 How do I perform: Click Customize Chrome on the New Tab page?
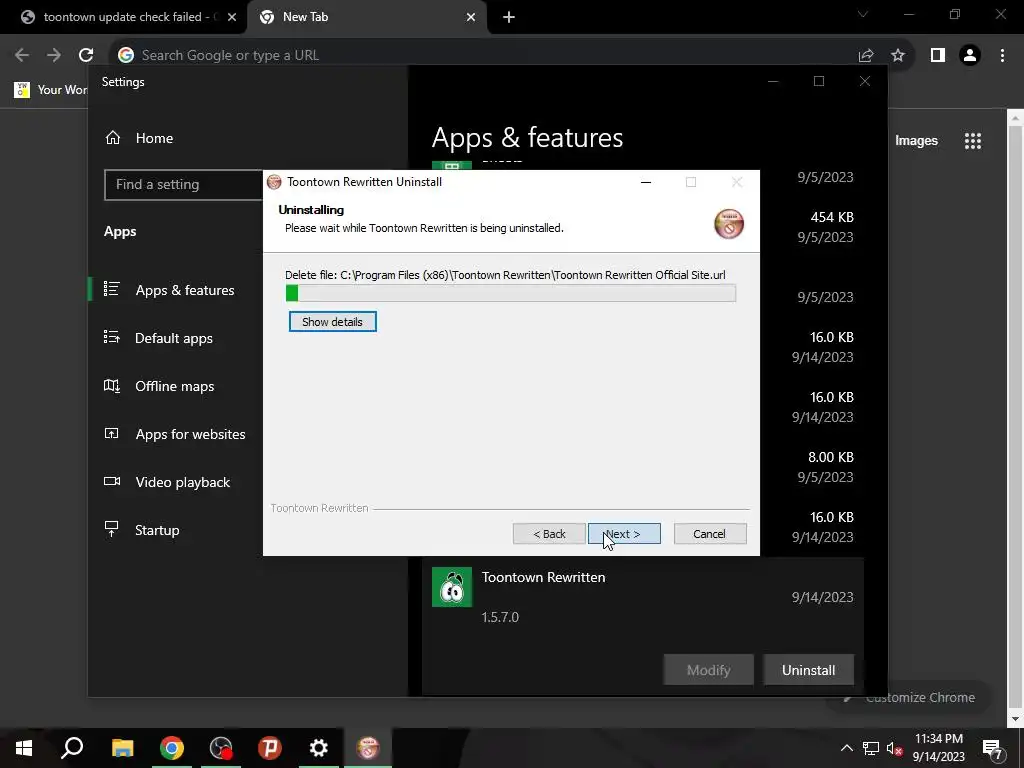pyautogui.click(x=912, y=697)
